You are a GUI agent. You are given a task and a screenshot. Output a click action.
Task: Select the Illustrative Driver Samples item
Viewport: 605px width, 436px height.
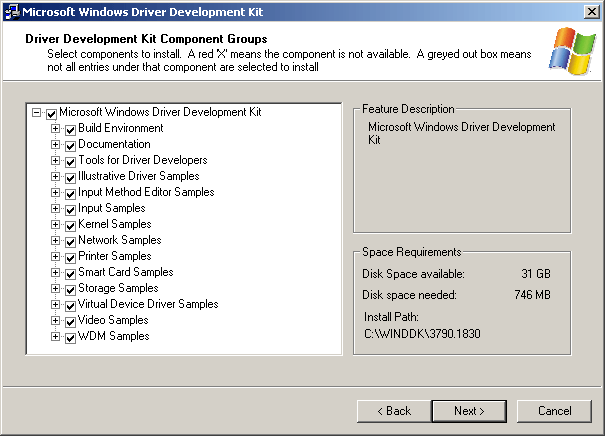coord(139,176)
